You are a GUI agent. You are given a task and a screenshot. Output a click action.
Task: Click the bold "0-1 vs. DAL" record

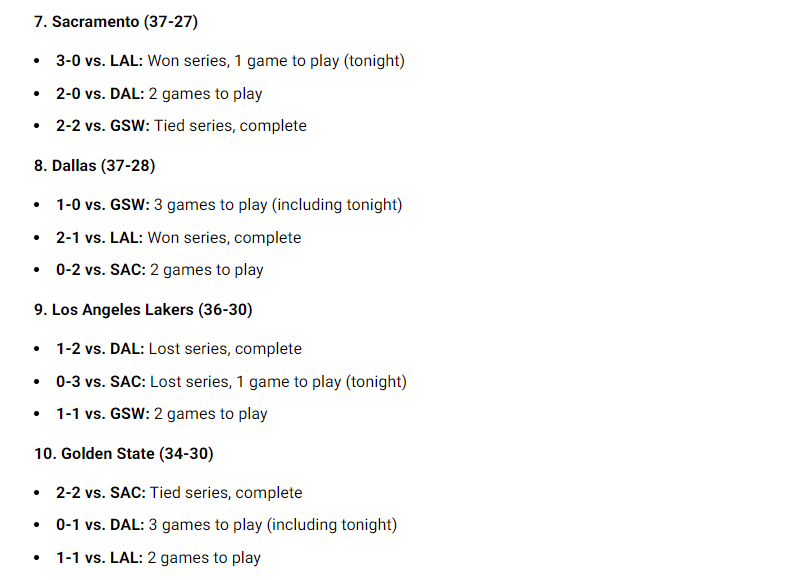tap(100, 525)
